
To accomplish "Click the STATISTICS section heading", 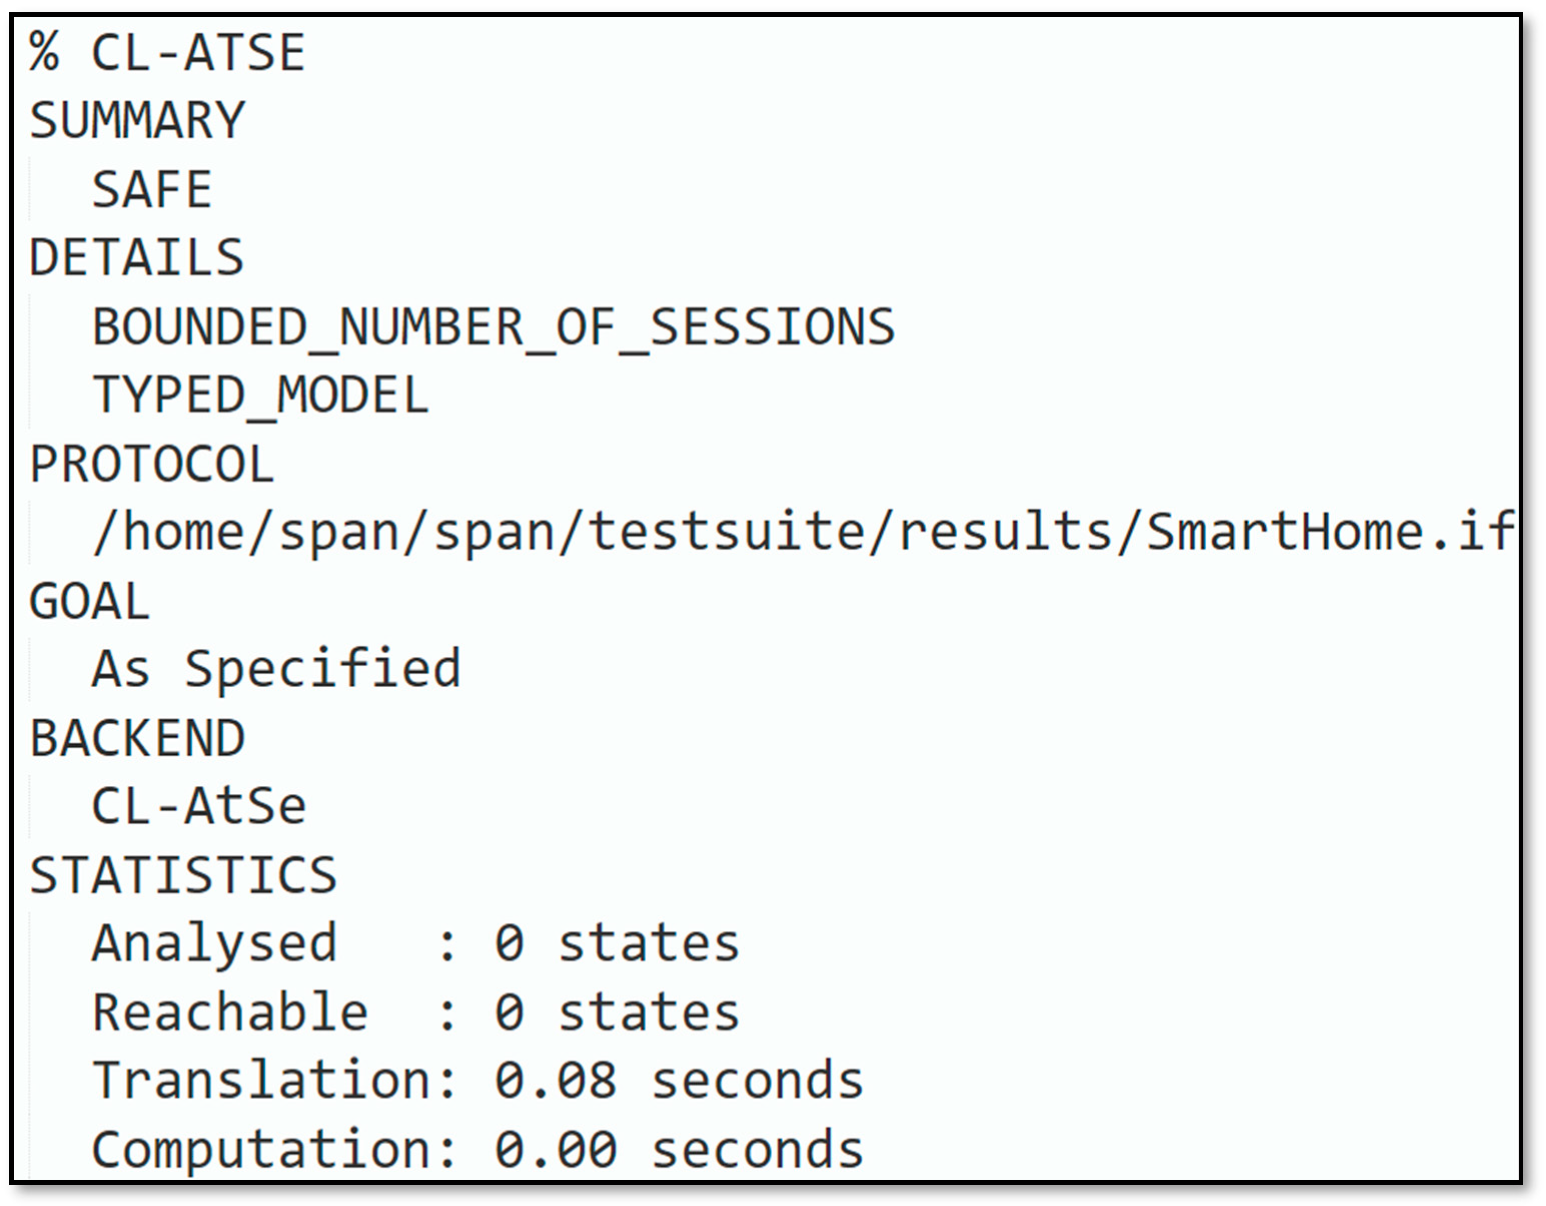I will 184,875.
